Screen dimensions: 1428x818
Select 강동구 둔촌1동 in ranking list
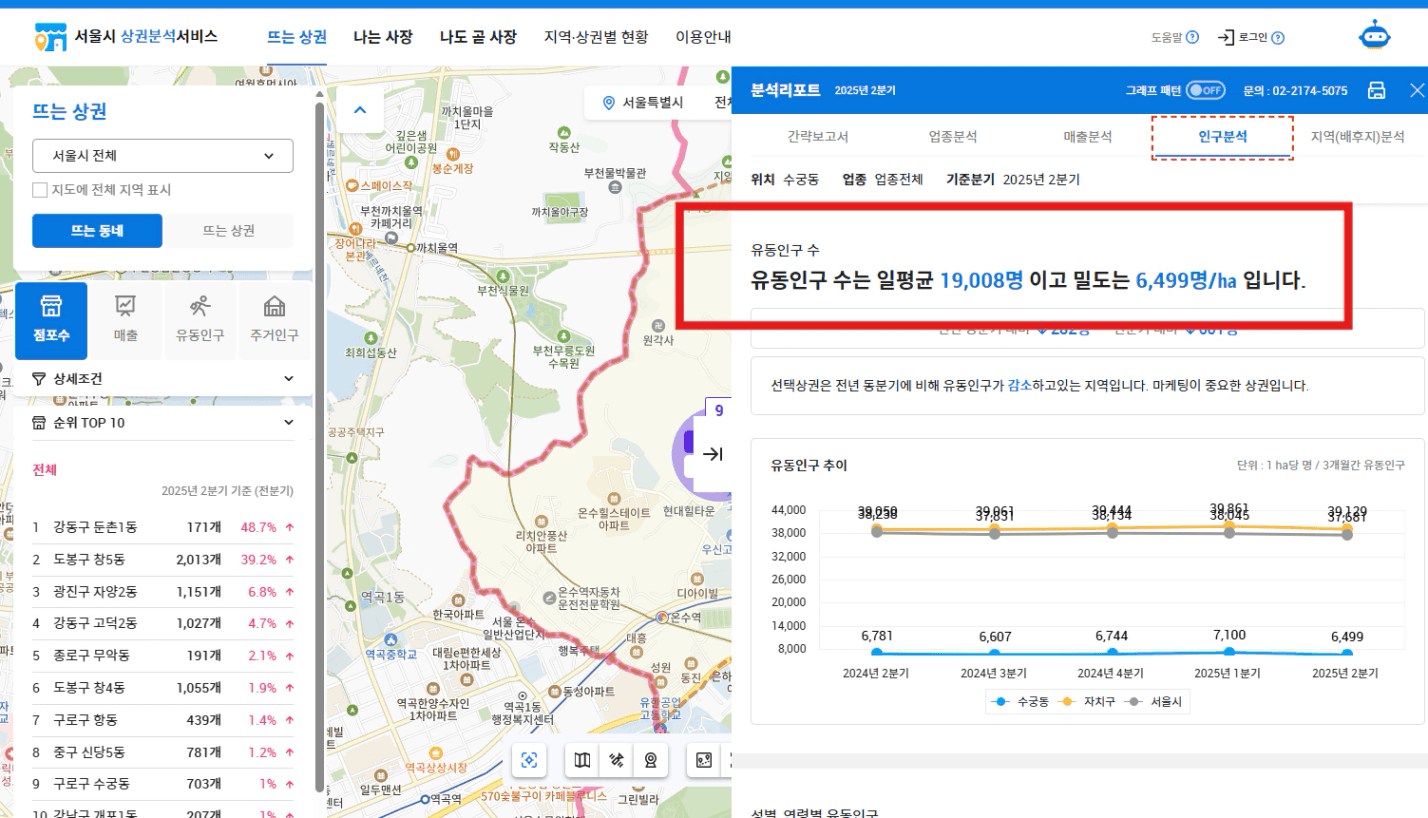click(97, 527)
